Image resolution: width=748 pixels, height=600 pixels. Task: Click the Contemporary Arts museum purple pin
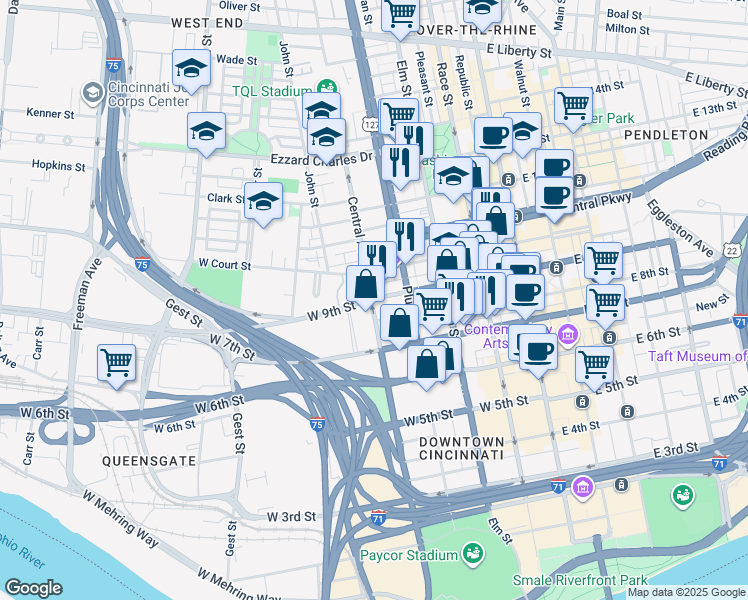click(x=568, y=334)
